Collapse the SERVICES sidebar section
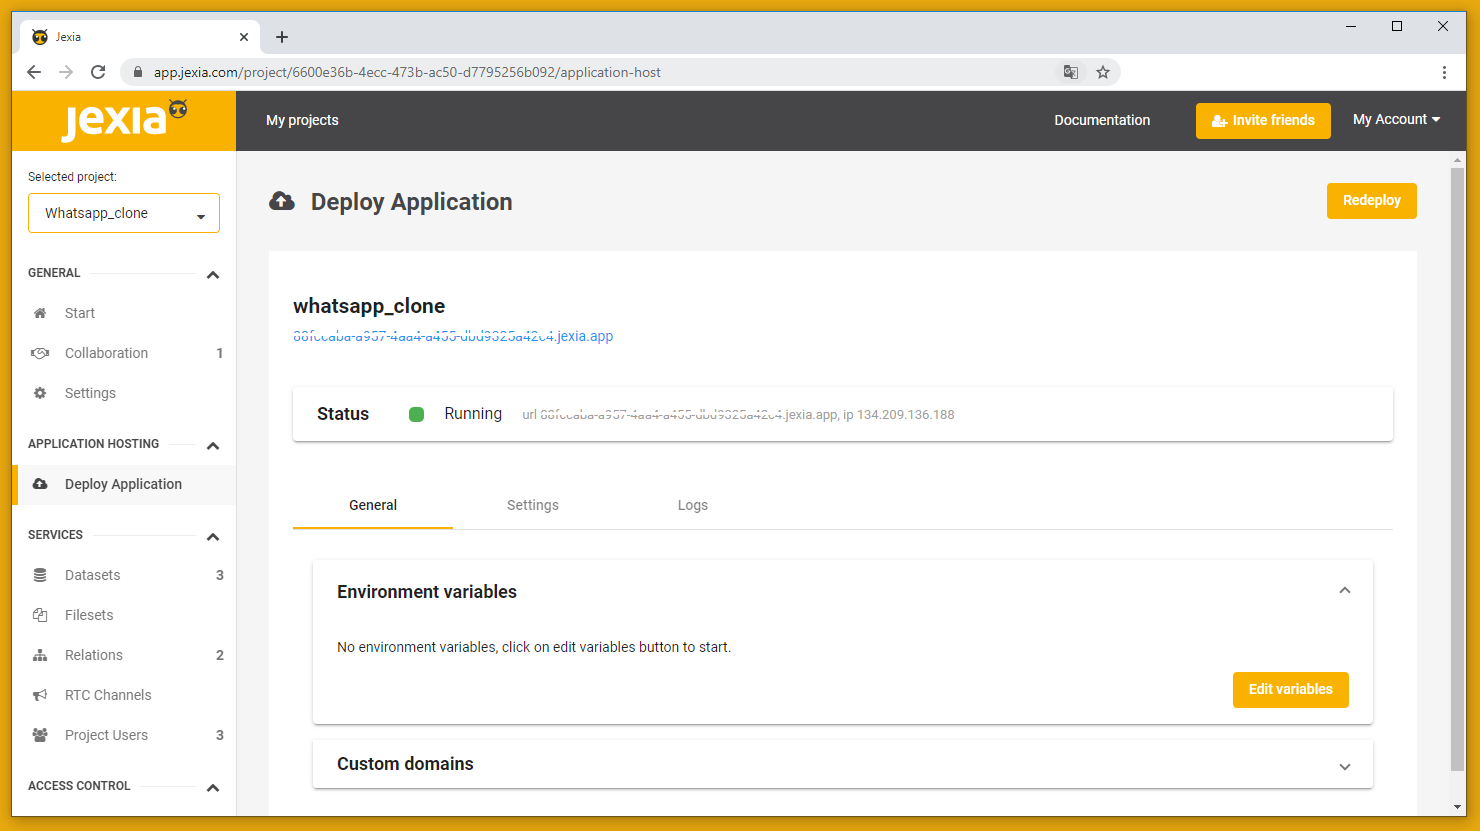Image resolution: width=1480 pixels, height=831 pixels. [x=213, y=536]
